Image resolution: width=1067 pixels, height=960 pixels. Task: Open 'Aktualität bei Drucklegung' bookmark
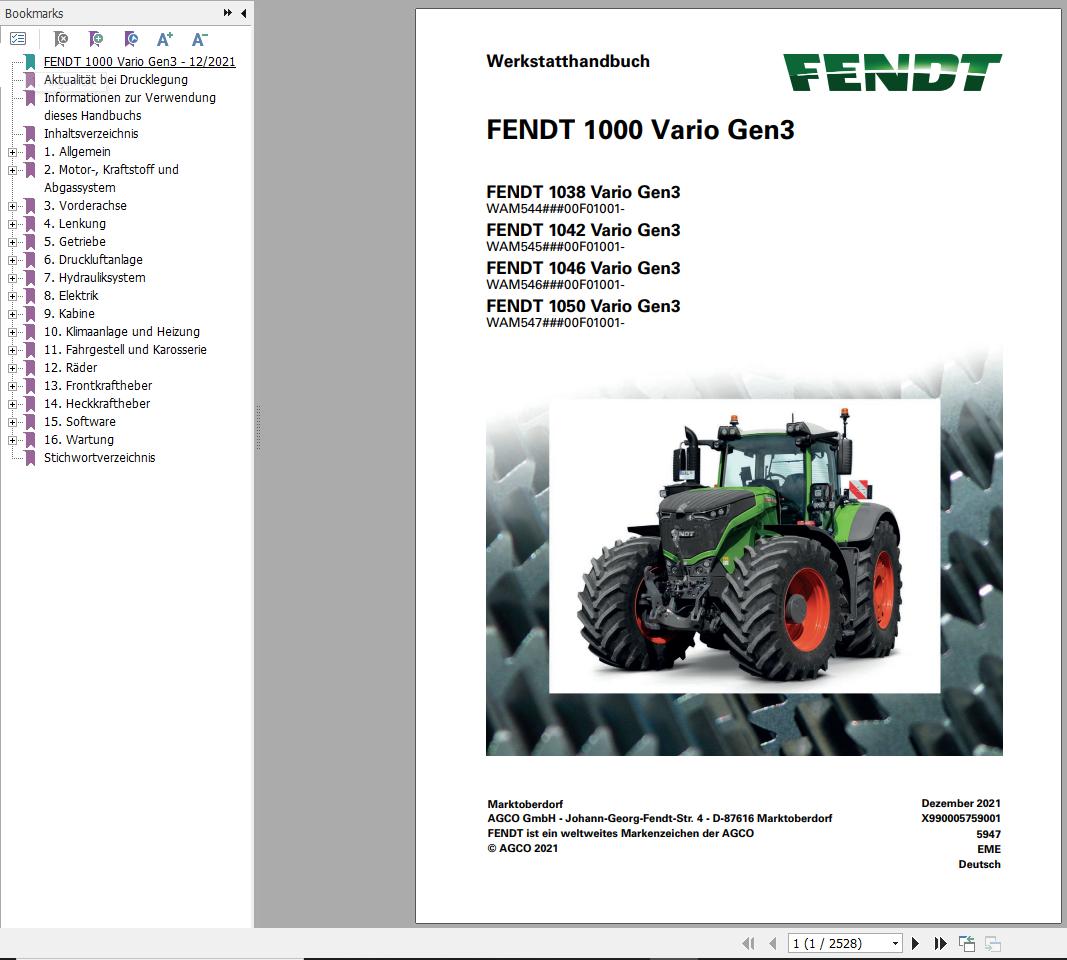116,80
